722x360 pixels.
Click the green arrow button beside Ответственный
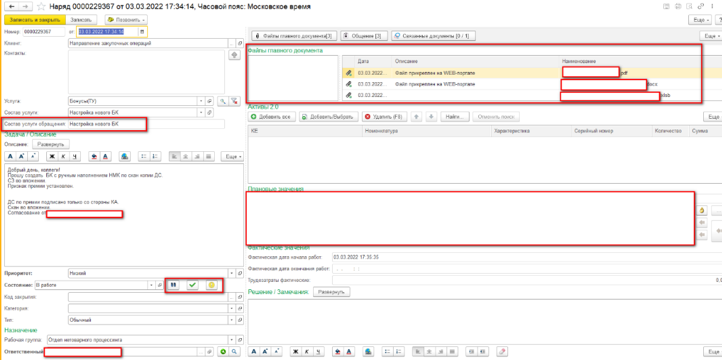pyautogui.click(x=223, y=352)
